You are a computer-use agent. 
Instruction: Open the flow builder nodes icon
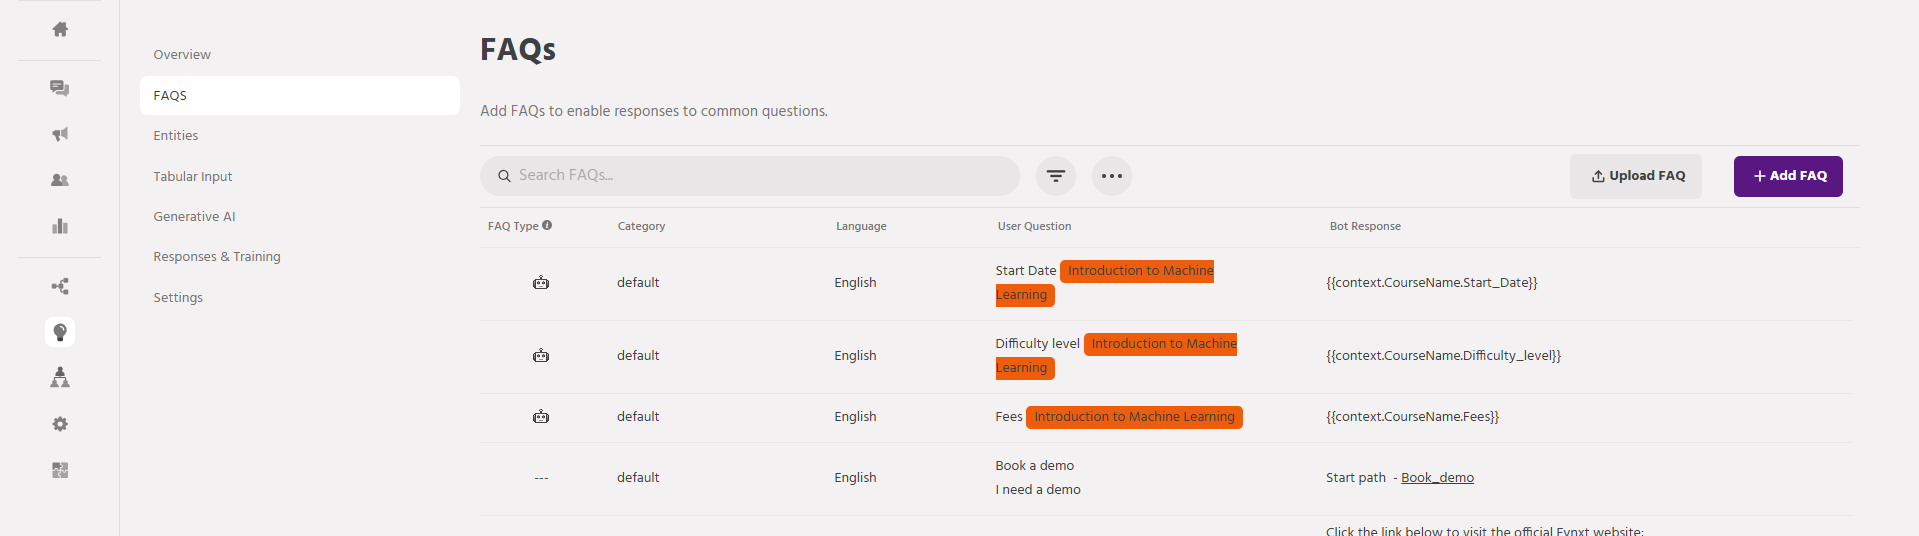click(60, 287)
